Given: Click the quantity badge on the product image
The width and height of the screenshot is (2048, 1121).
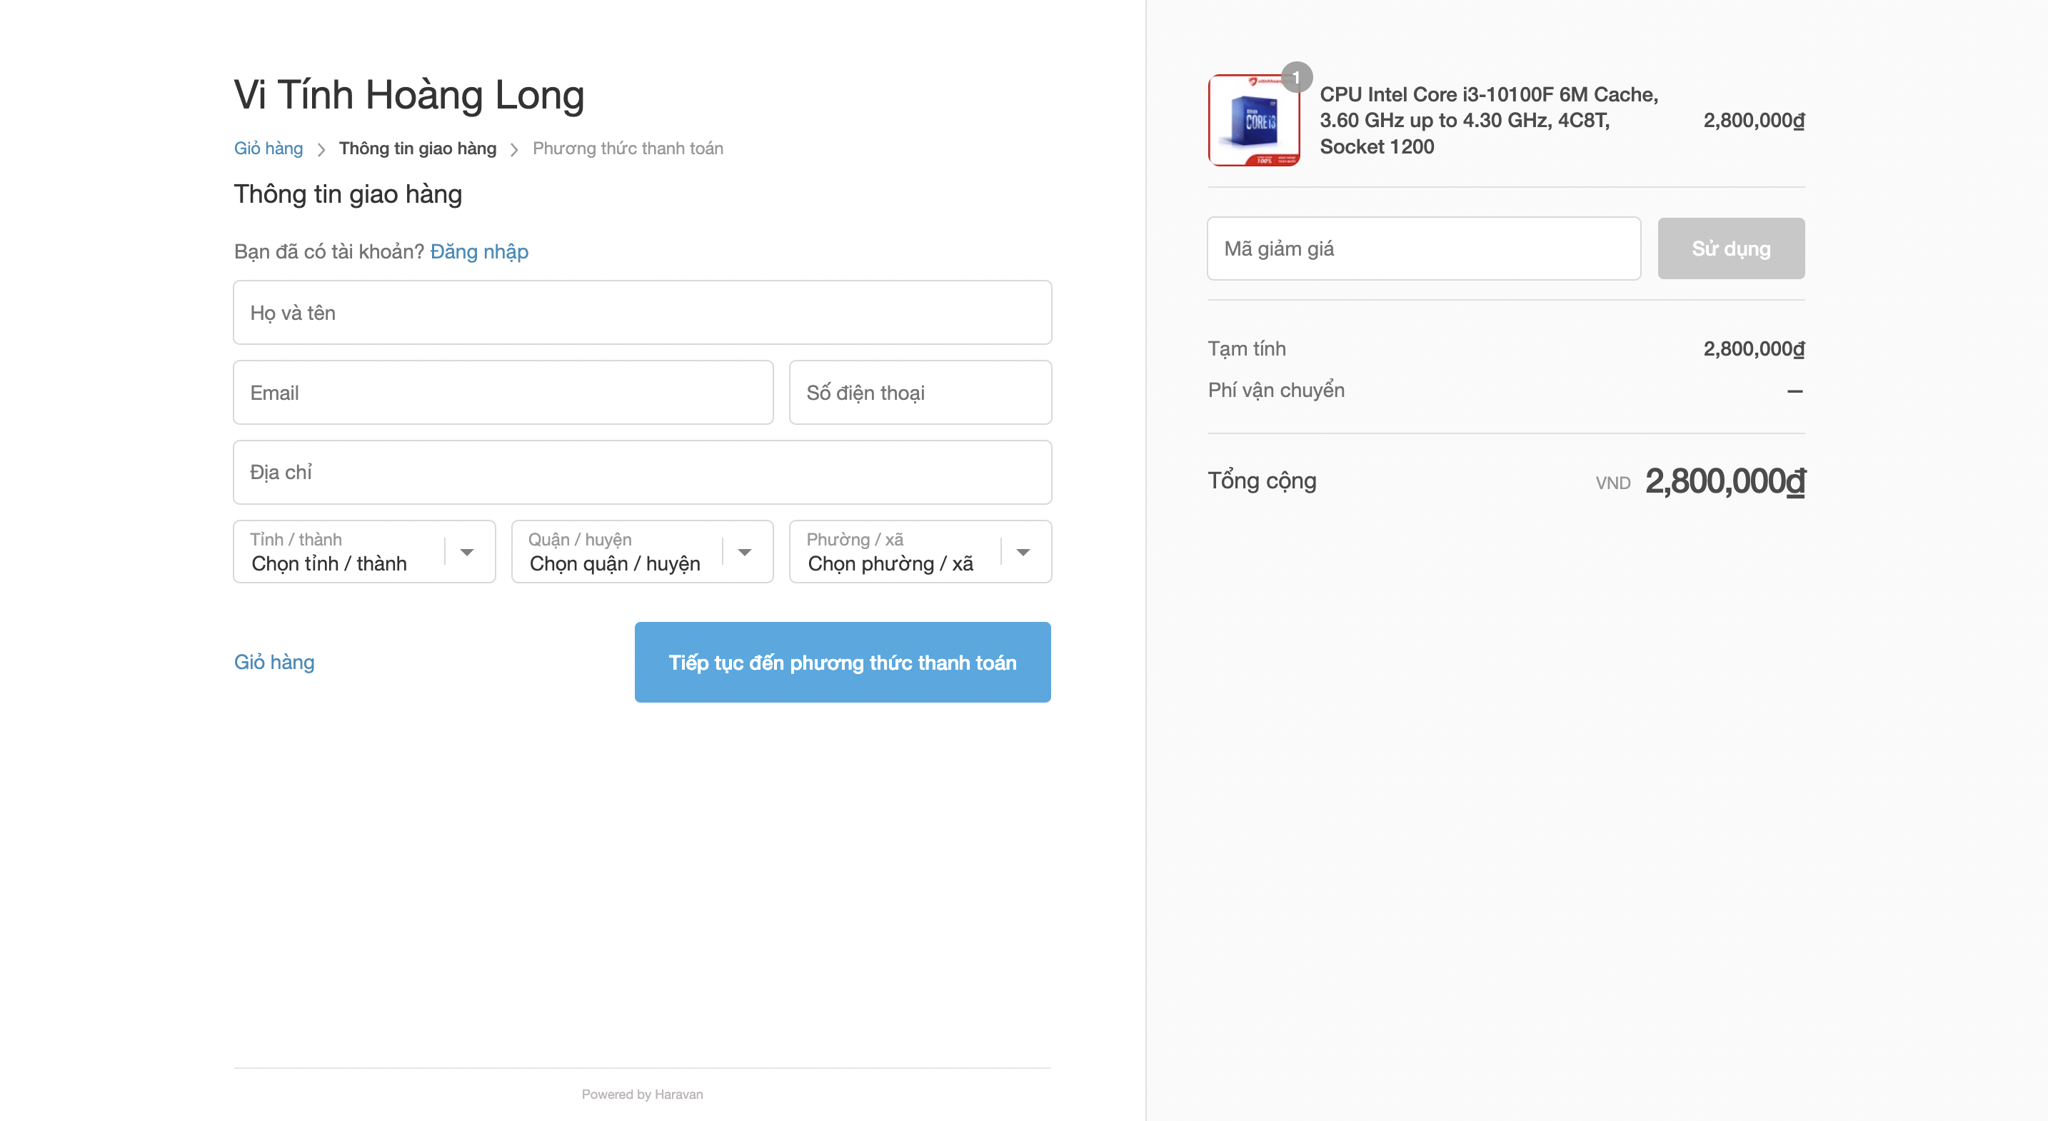Looking at the screenshot, I should tap(1296, 77).
